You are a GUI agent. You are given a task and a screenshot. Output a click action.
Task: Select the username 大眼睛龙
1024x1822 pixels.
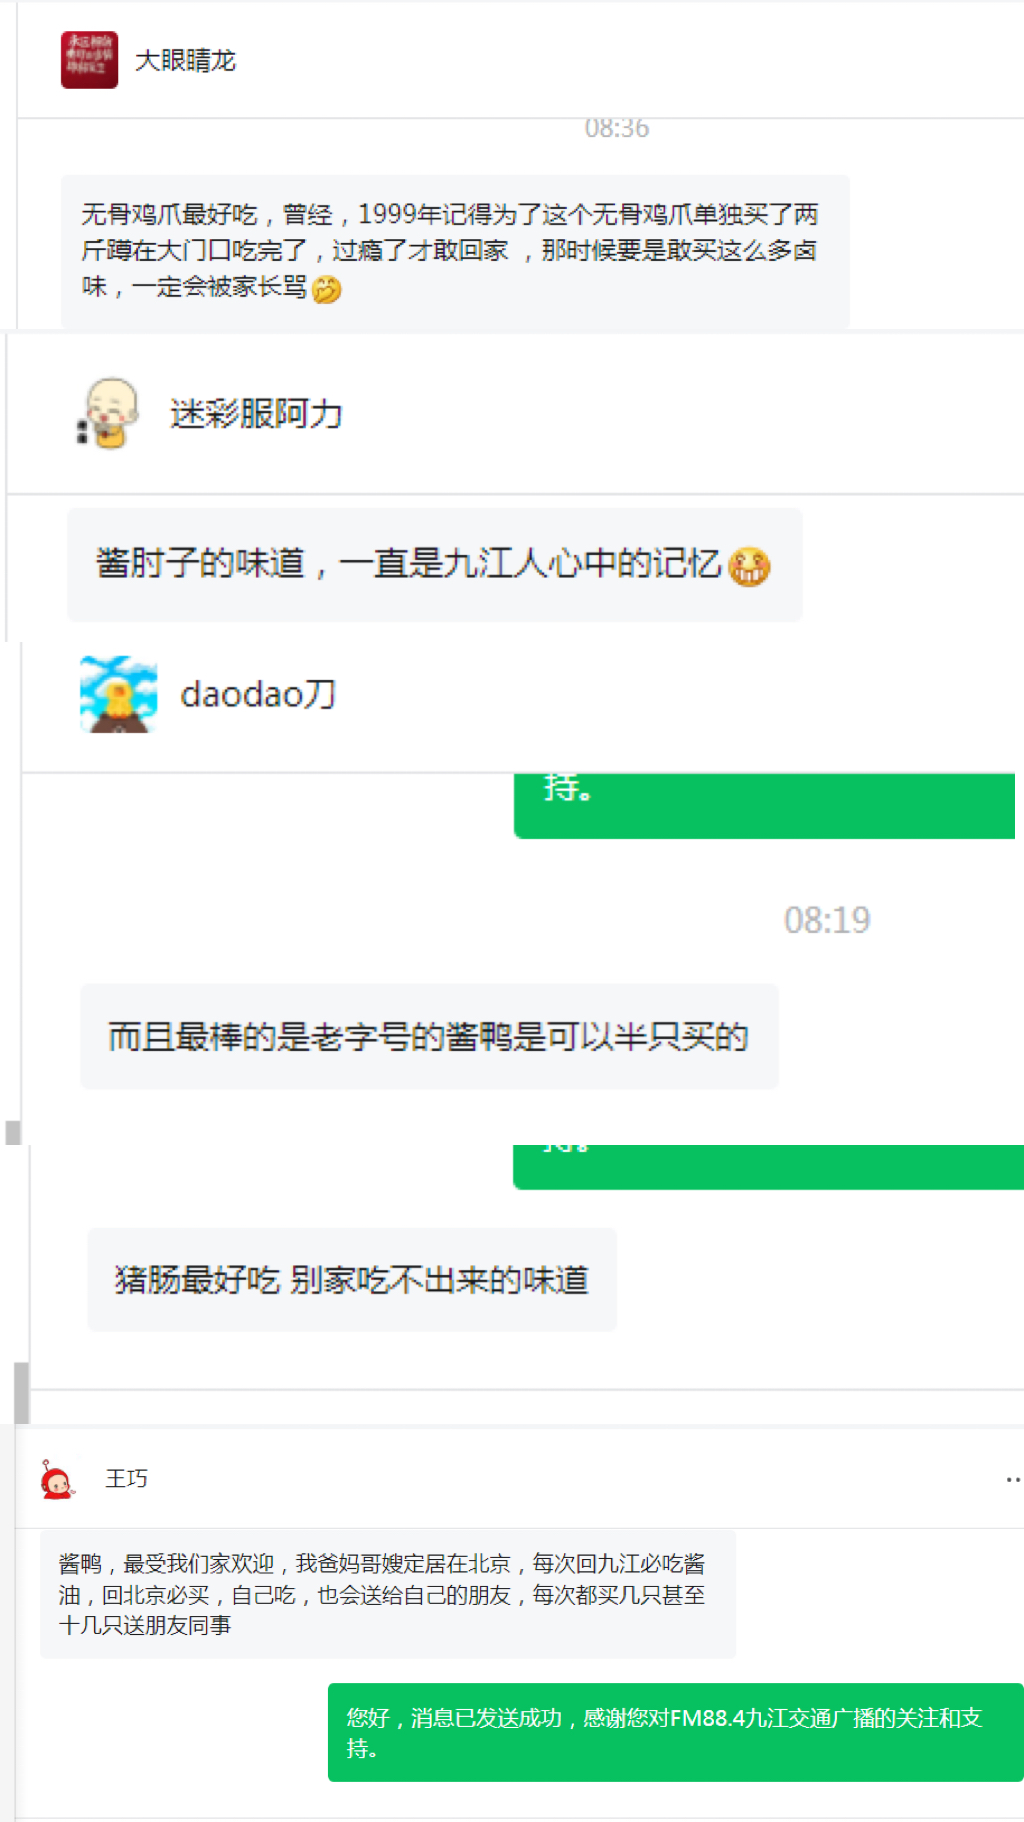click(x=185, y=61)
